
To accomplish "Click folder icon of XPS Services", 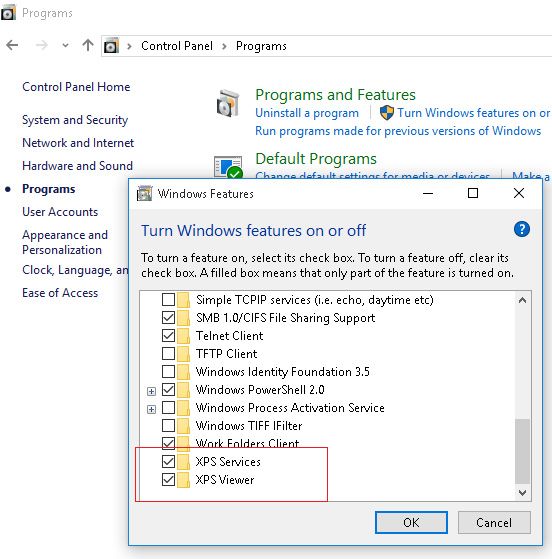I will (183, 462).
